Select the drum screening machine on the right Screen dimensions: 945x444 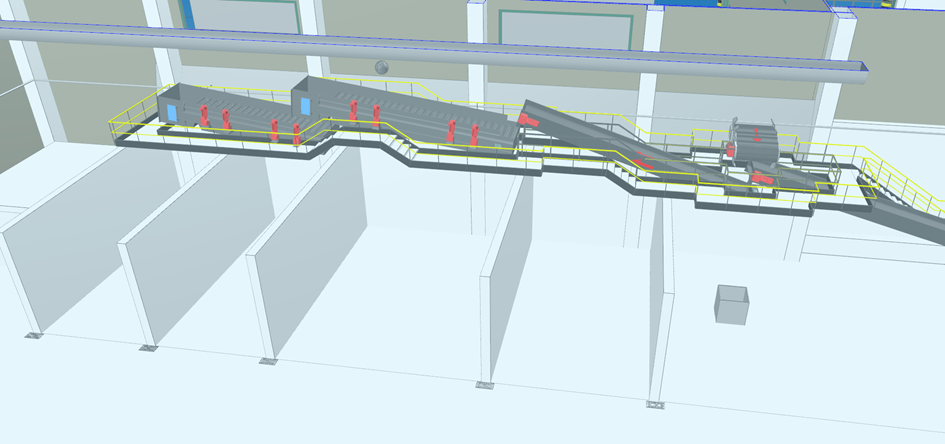tap(757, 141)
